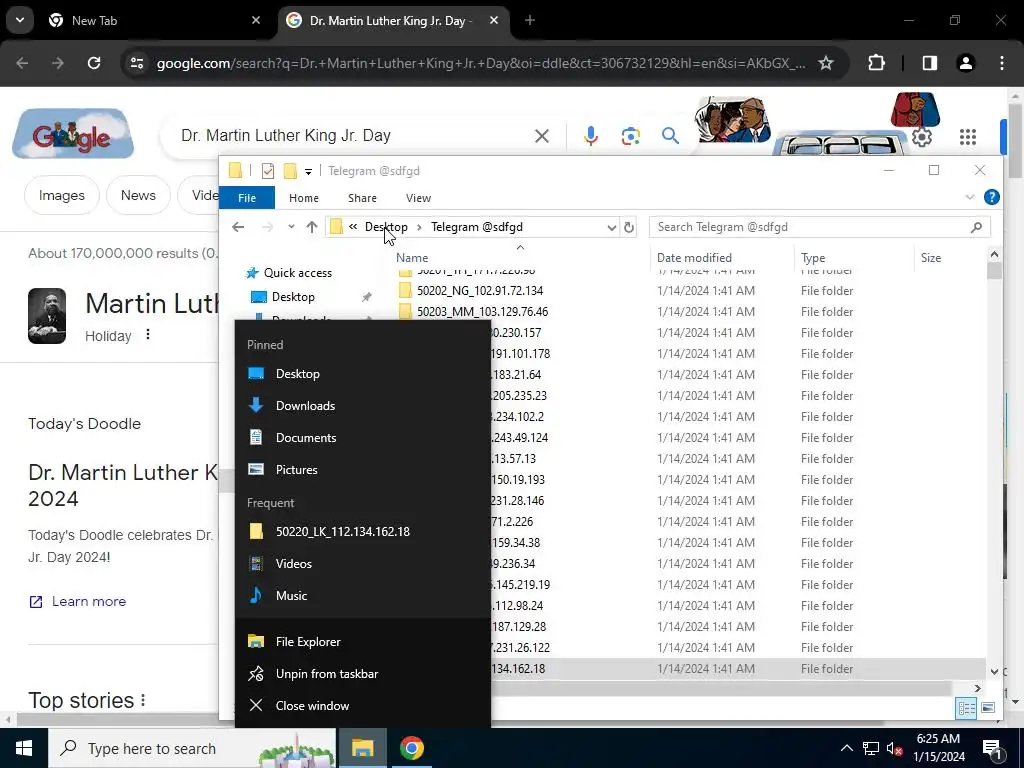
Task: Open Chrome extensions puzzle icon
Action: coord(876,63)
